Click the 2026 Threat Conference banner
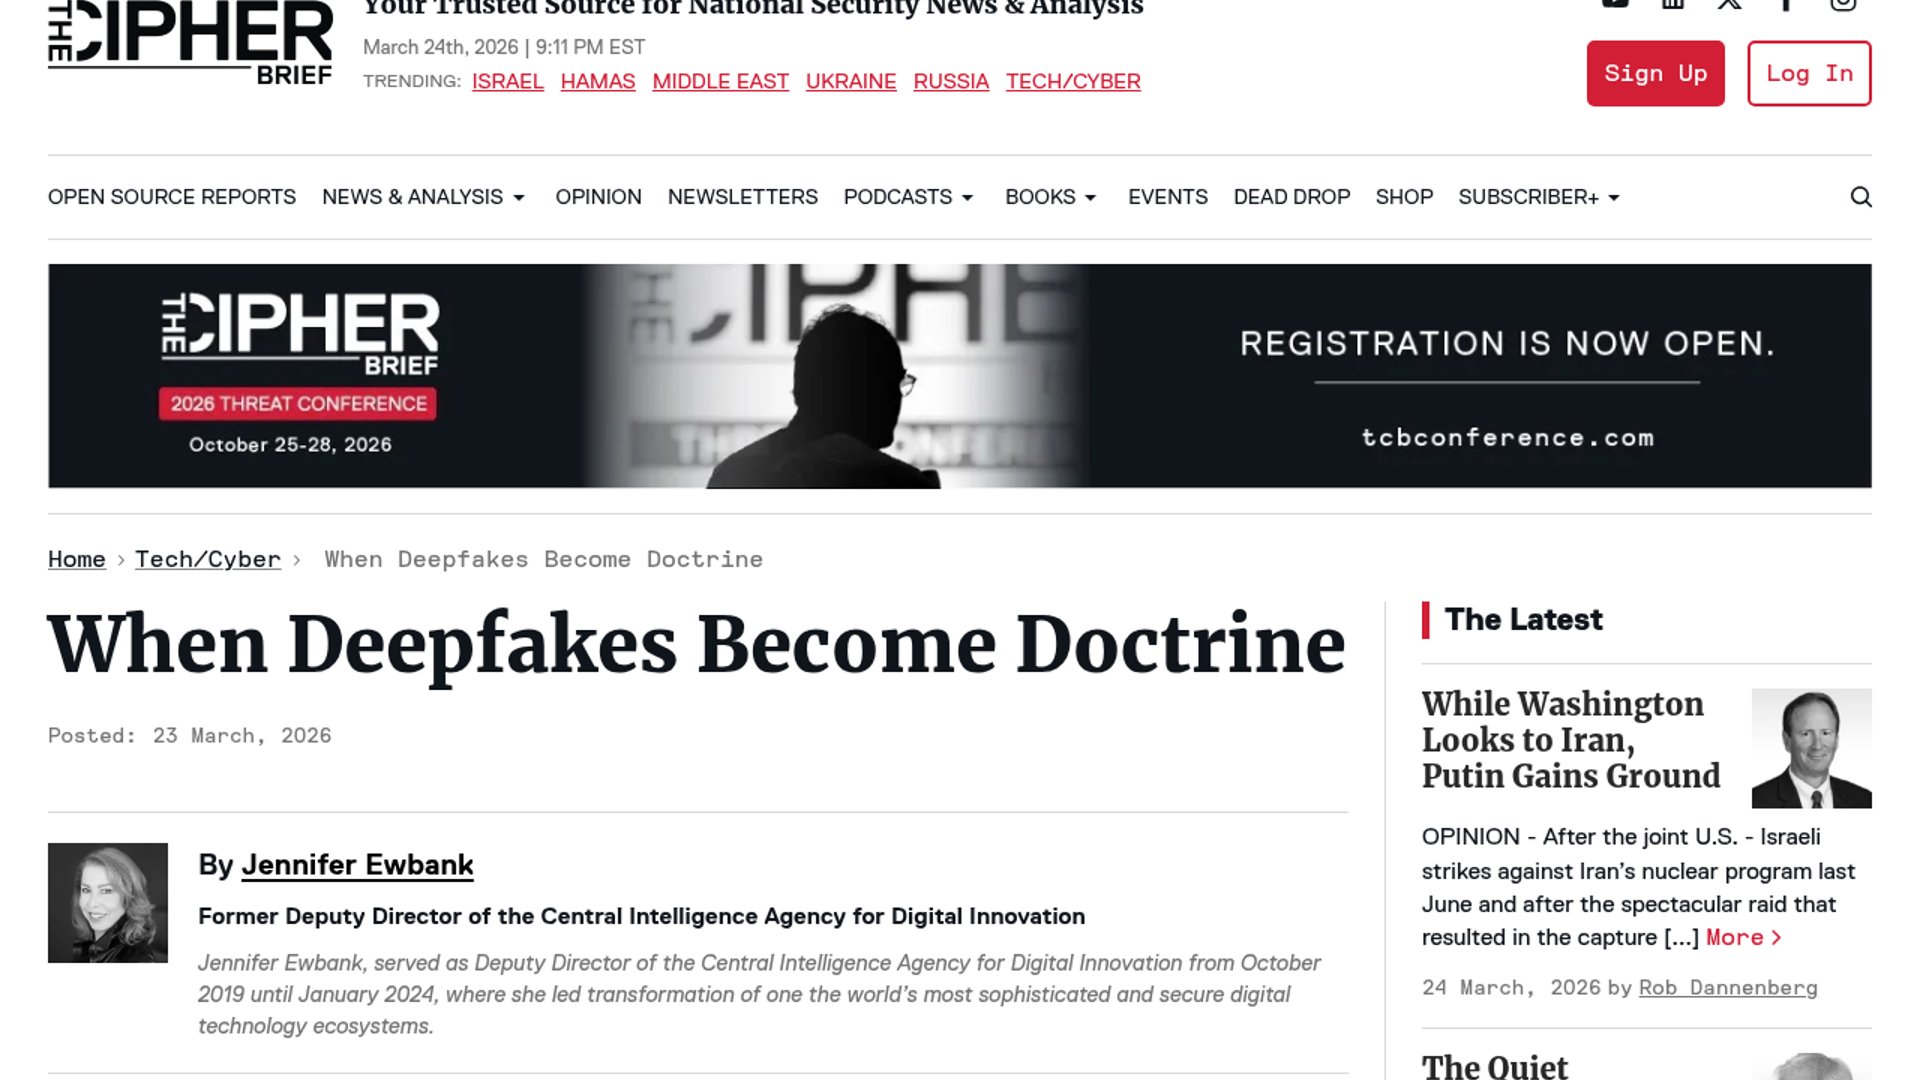 point(960,376)
